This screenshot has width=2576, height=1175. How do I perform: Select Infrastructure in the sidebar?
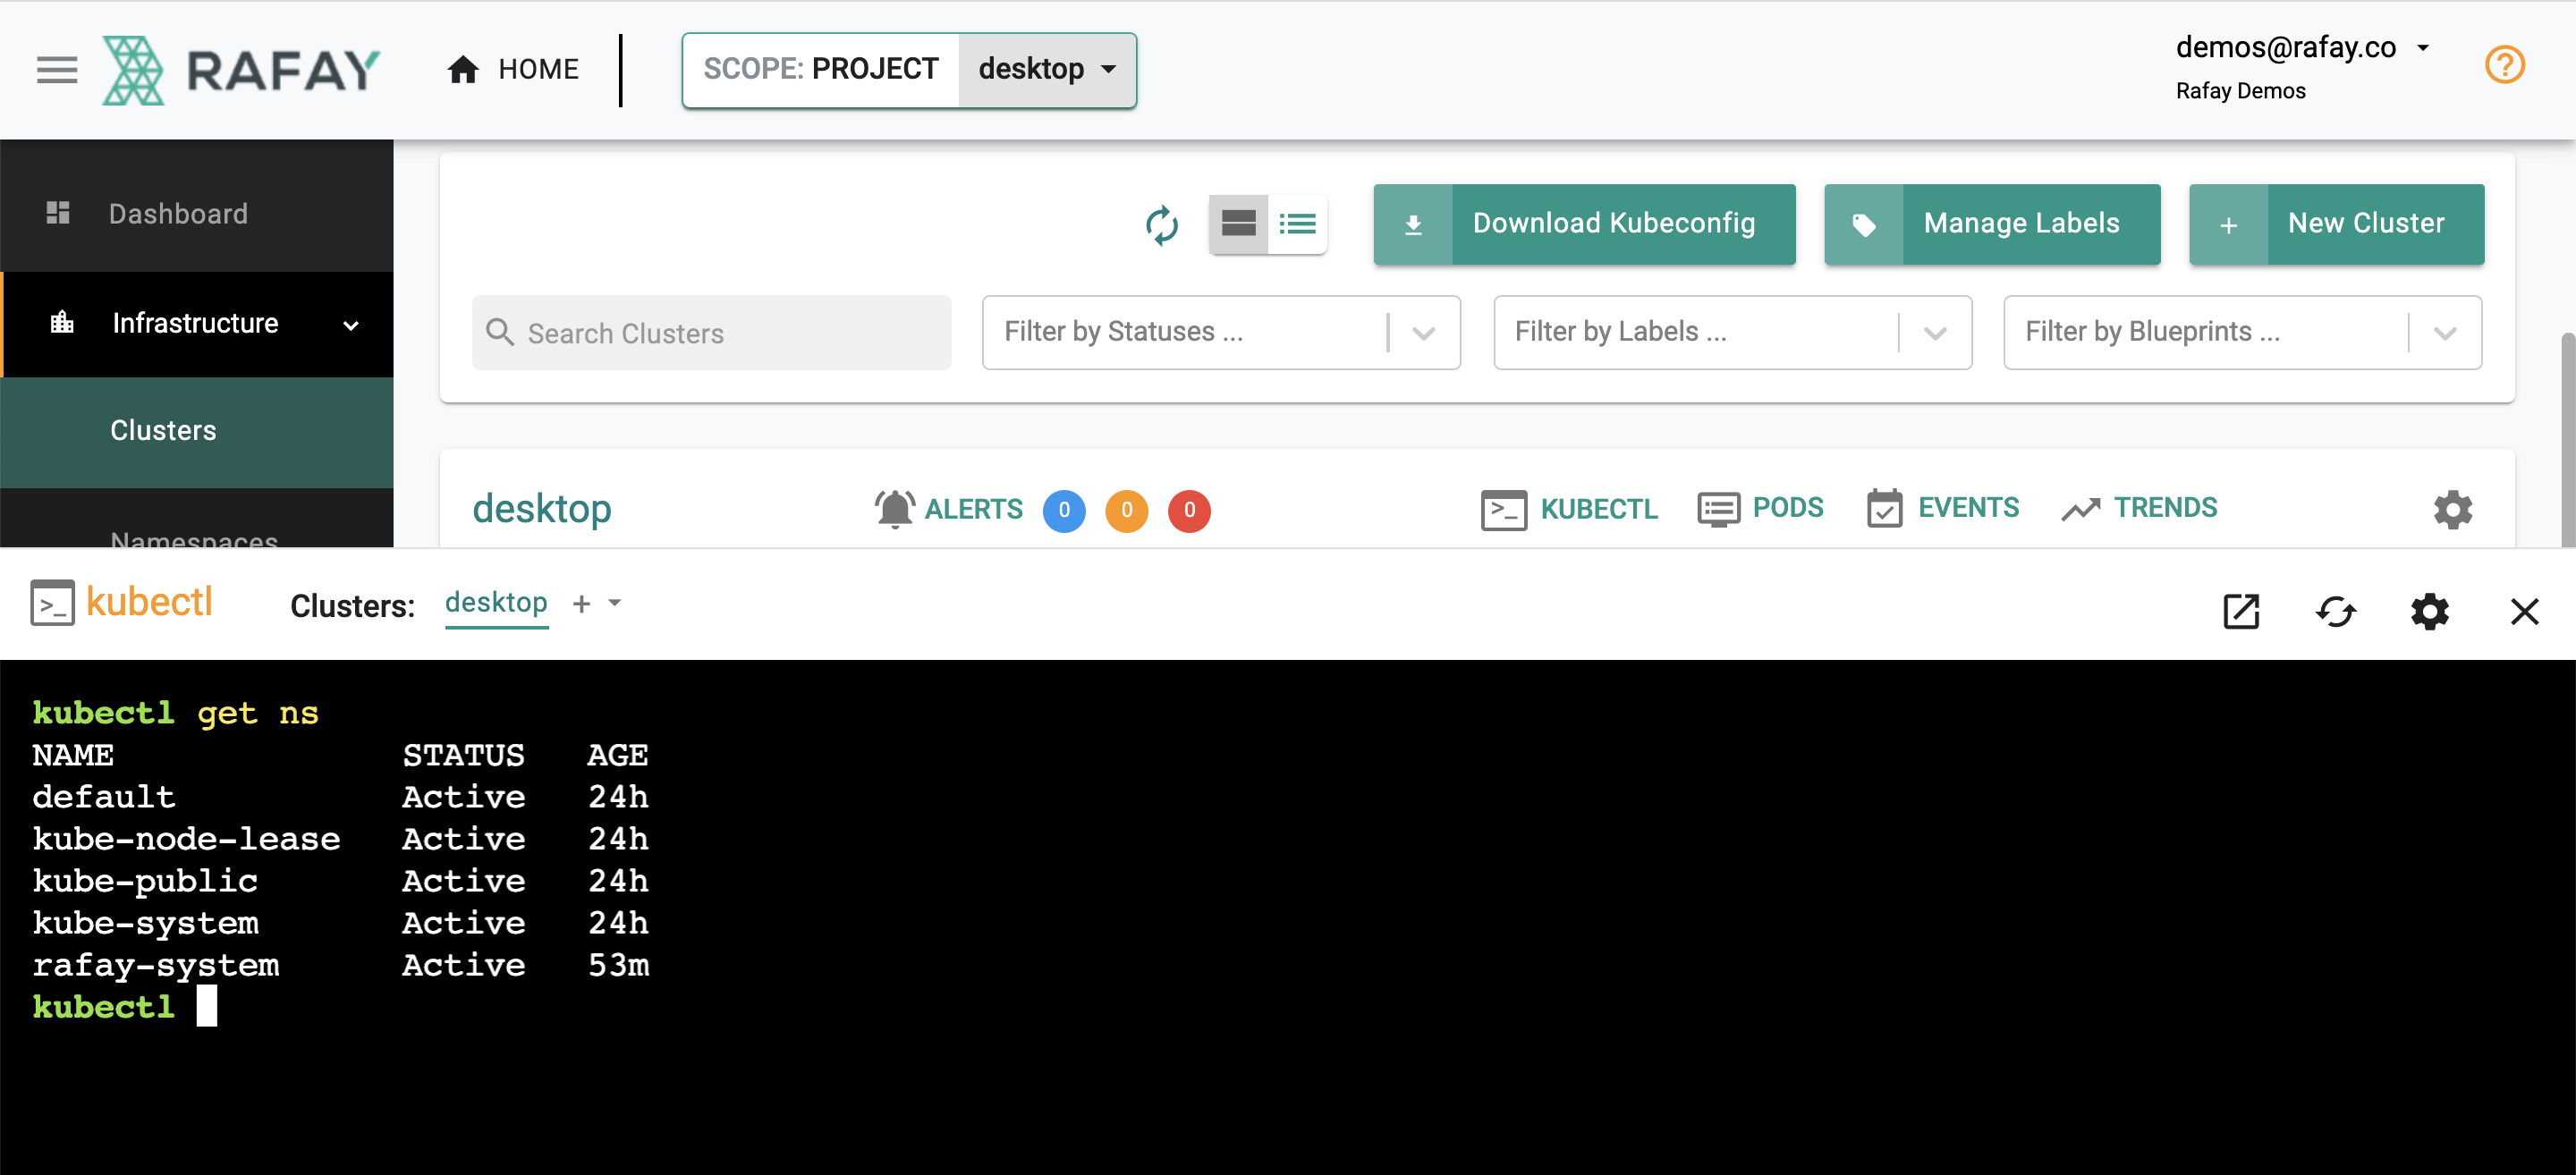197,323
